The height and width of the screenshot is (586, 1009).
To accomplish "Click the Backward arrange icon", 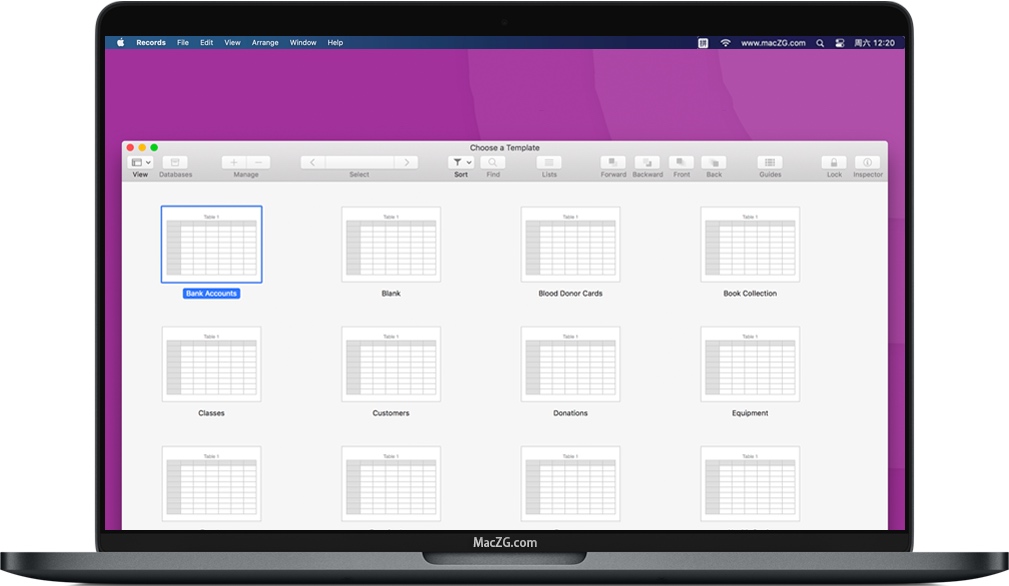I will (647, 162).
